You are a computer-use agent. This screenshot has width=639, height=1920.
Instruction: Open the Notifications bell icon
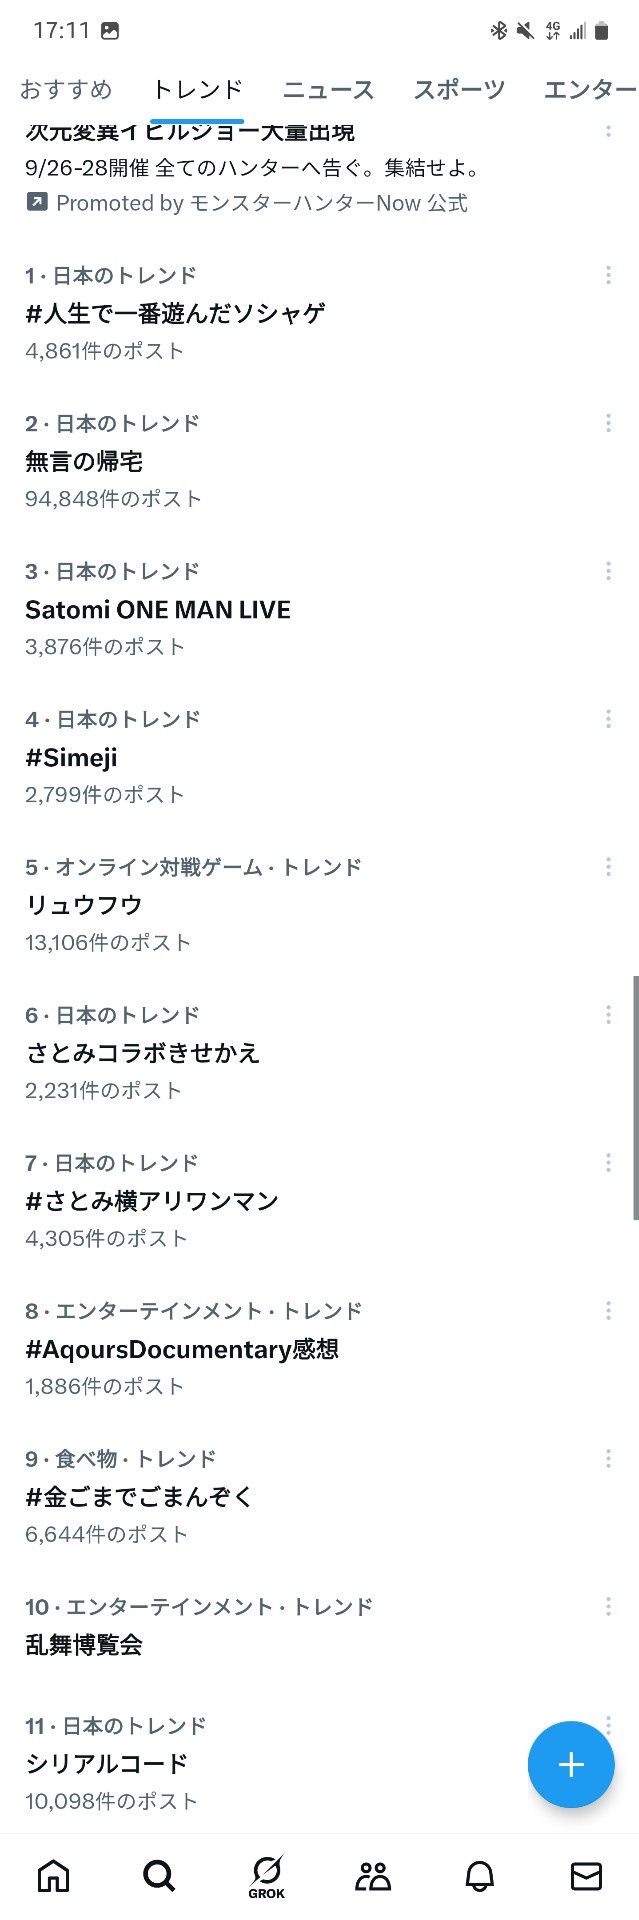[x=480, y=1876]
